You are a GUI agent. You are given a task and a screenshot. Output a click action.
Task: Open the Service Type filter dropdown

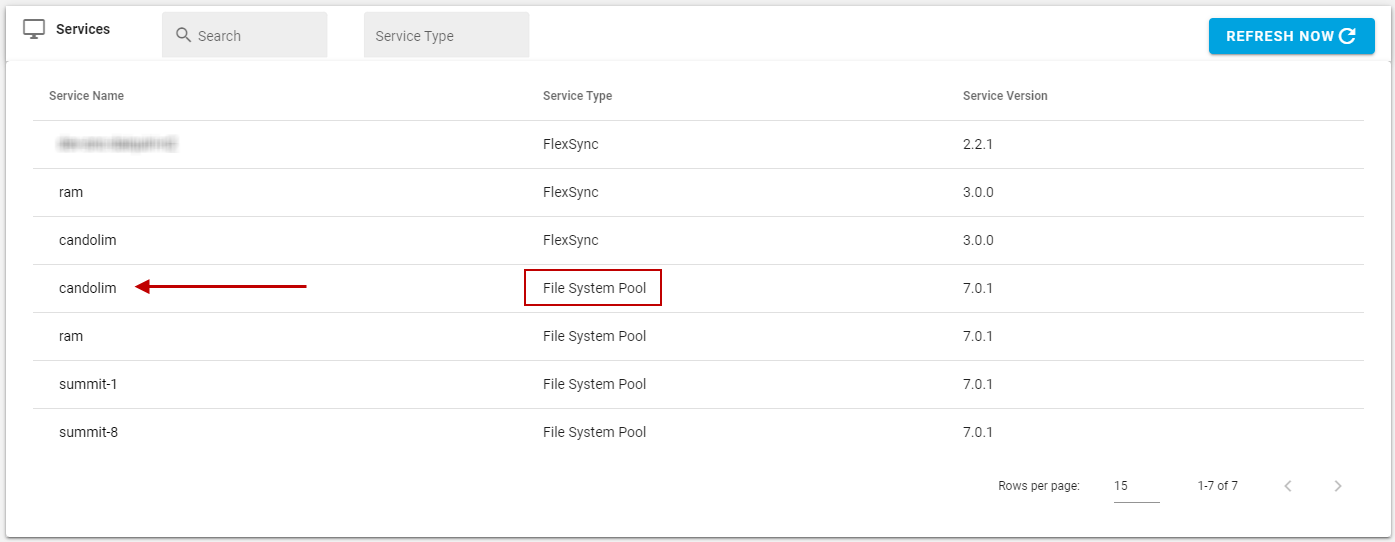pos(446,36)
